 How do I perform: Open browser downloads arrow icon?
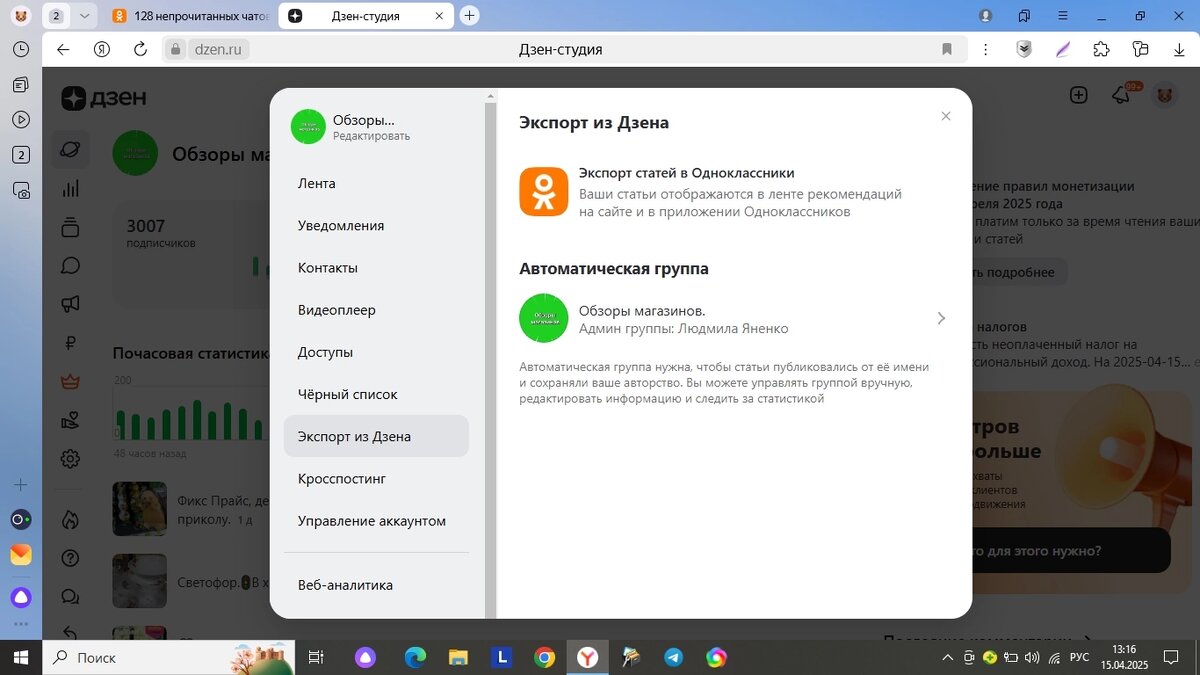[x=1177, y=49]
